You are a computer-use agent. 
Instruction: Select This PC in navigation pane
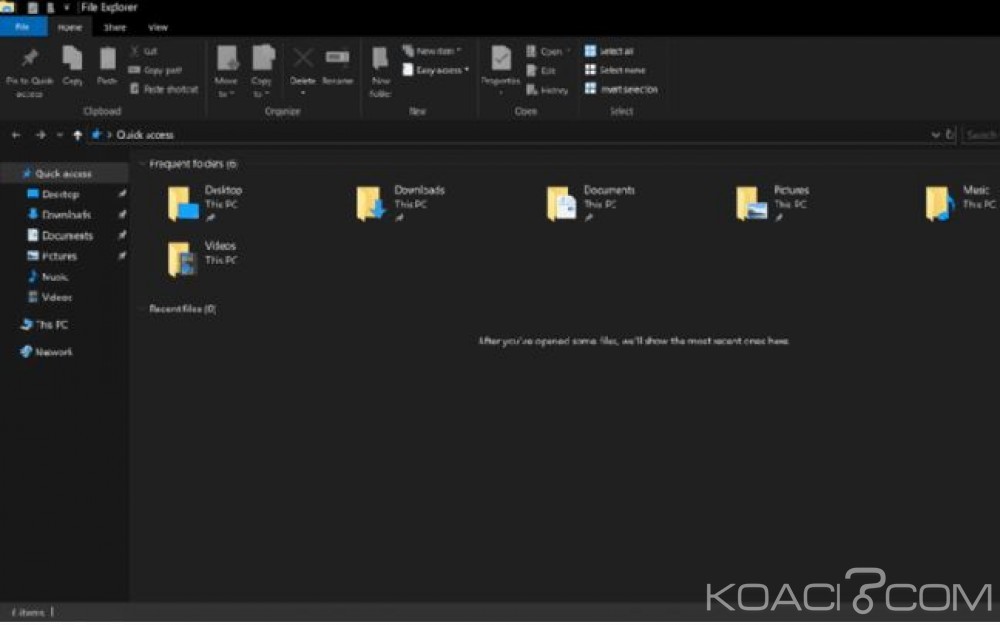point(50,325)
